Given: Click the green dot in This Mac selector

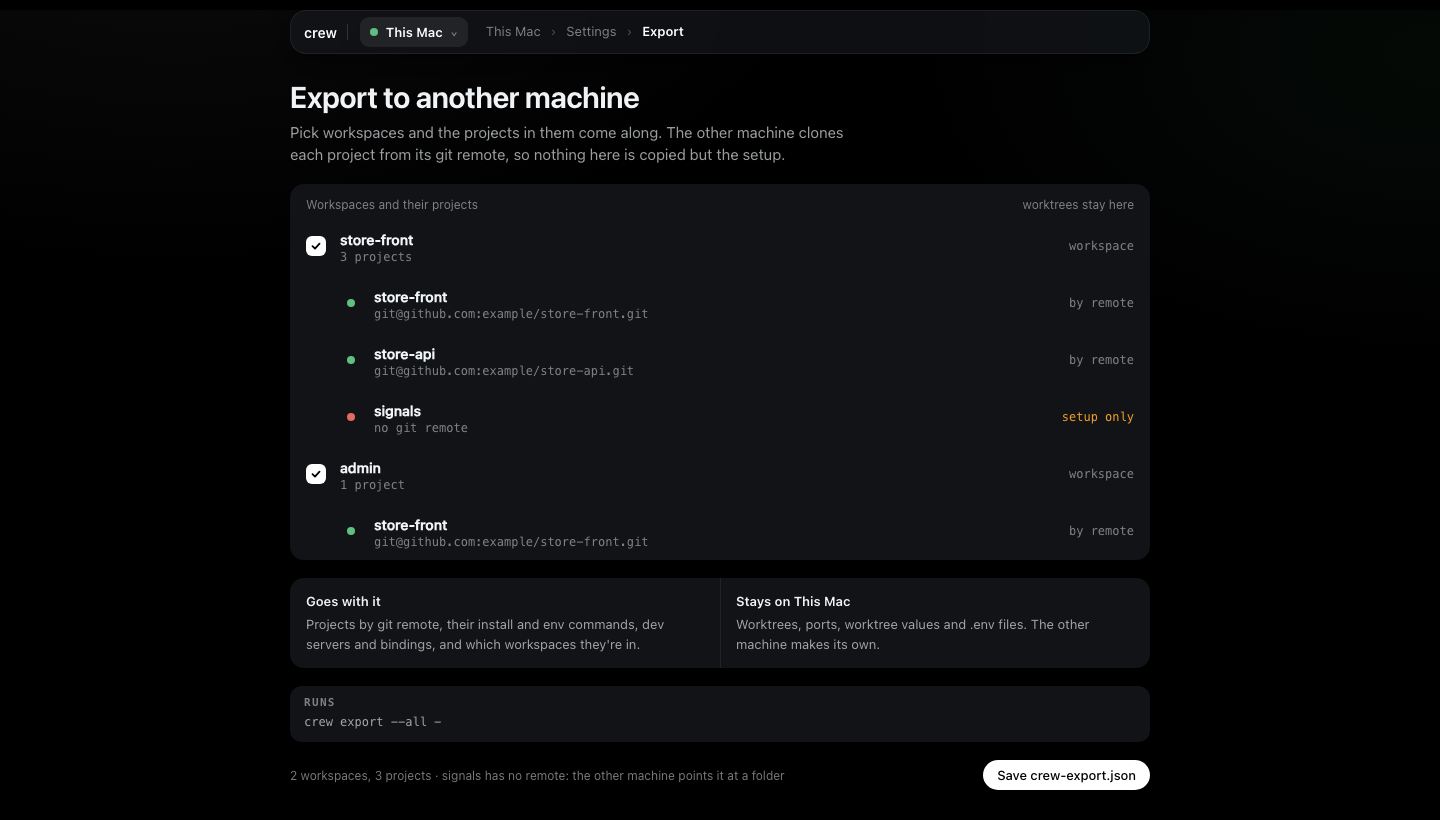Looking at the screenshot, I should [x=374, y=32].
